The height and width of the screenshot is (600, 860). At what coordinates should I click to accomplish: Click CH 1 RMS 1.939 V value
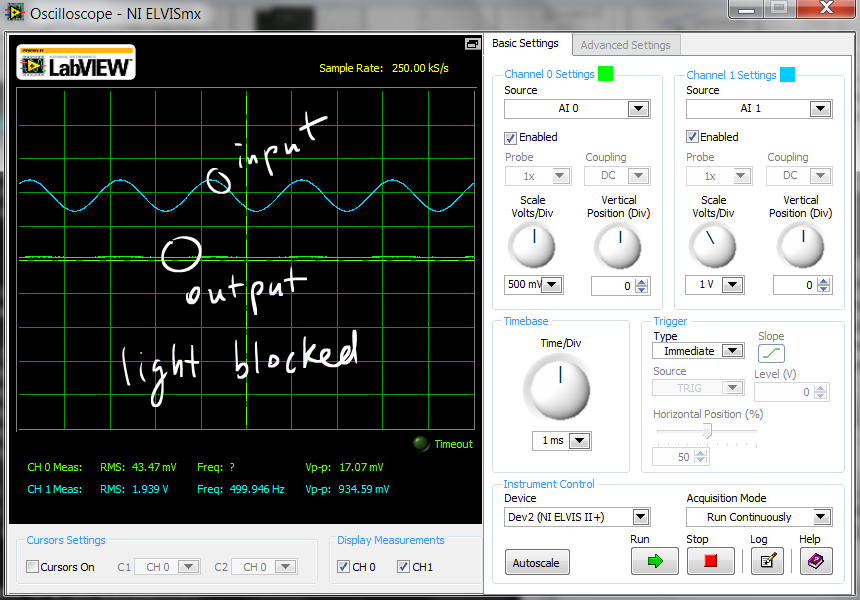[x=150, y=489]
